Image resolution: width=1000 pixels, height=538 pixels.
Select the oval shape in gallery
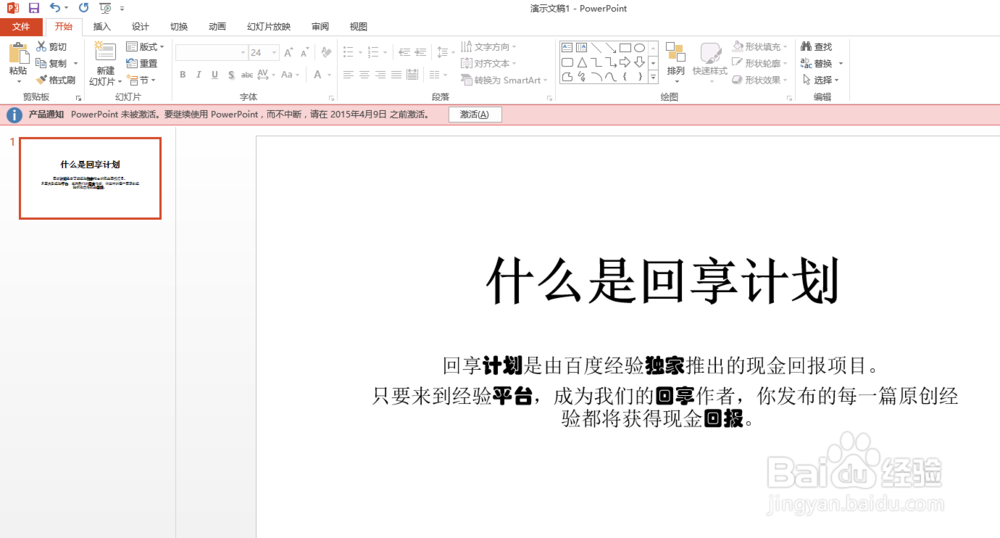click(x=639, y=48)
